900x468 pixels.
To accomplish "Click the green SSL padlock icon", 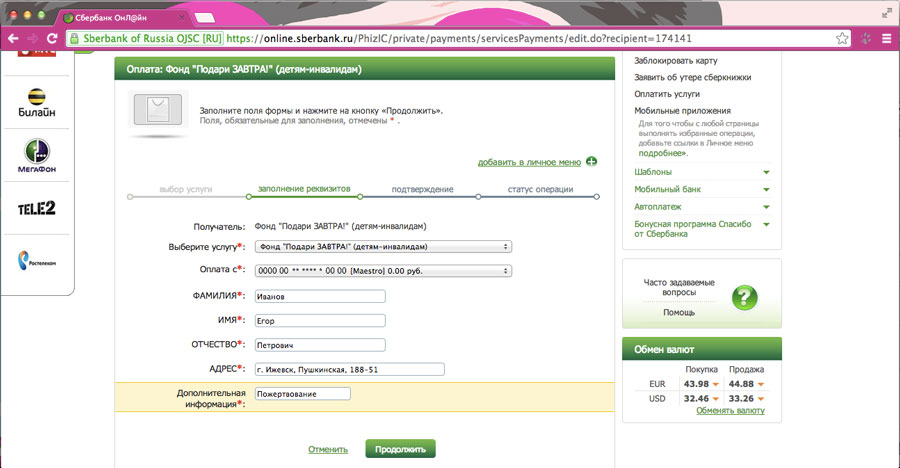I will (73, 38).
